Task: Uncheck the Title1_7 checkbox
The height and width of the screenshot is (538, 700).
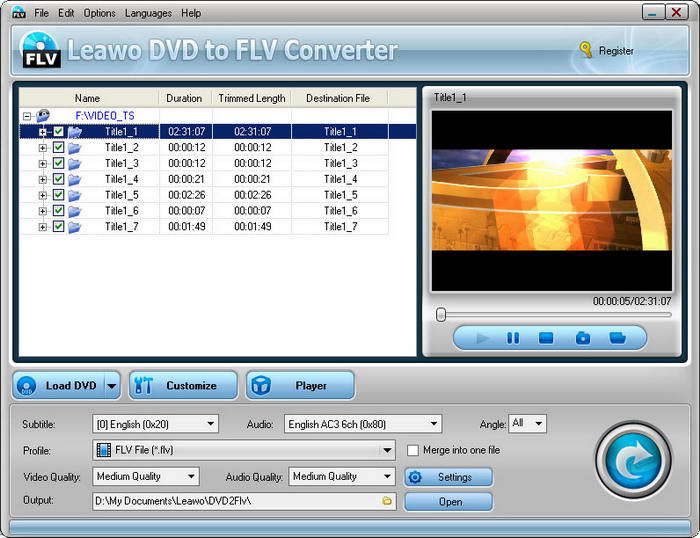Action: pyautogui.click(x=58, y=226)
